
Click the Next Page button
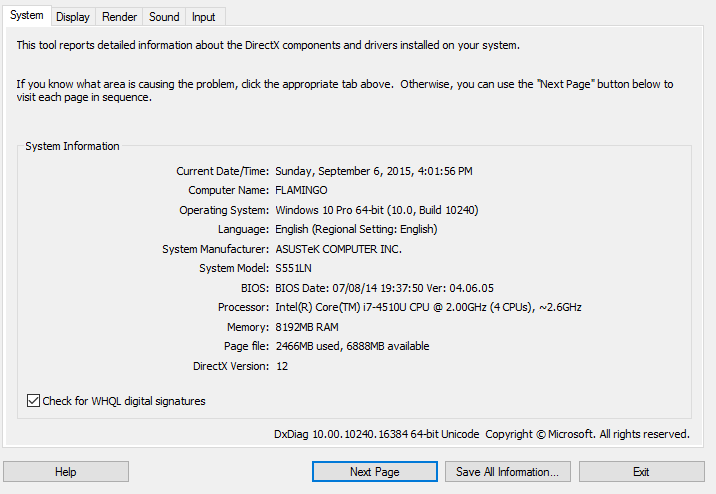pos(374,472)
